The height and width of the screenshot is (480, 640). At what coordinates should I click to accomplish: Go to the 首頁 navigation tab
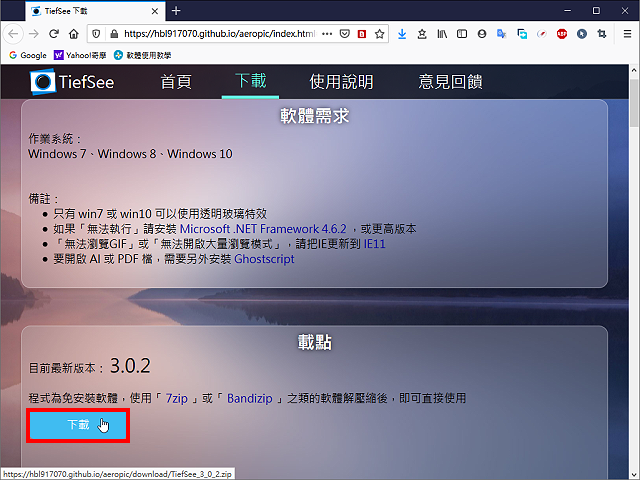[176, 82]
